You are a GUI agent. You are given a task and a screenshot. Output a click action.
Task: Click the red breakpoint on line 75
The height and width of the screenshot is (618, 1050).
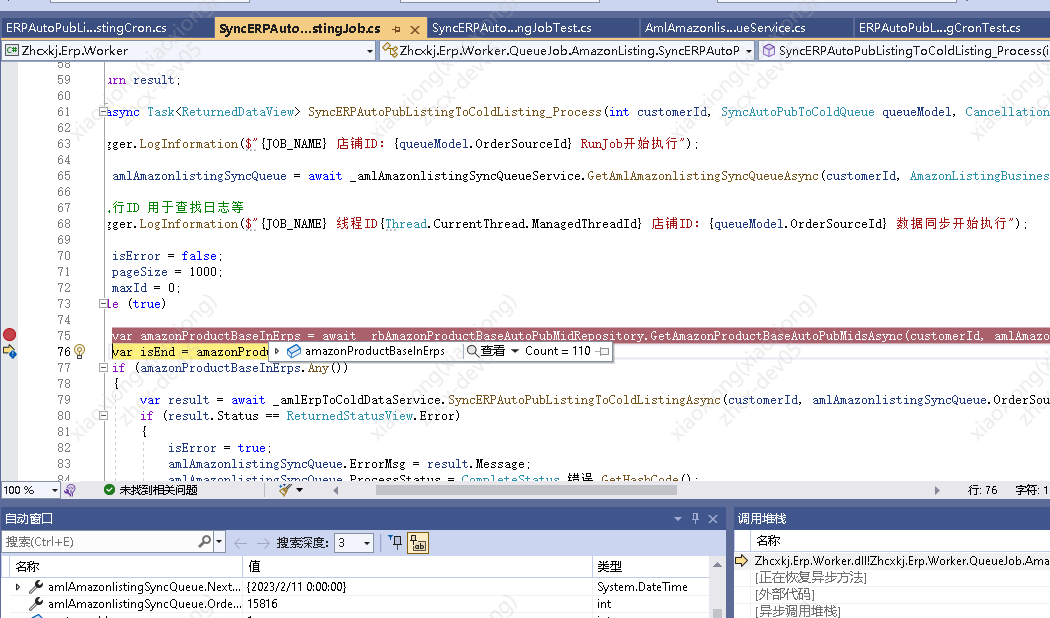pos(9,335)
